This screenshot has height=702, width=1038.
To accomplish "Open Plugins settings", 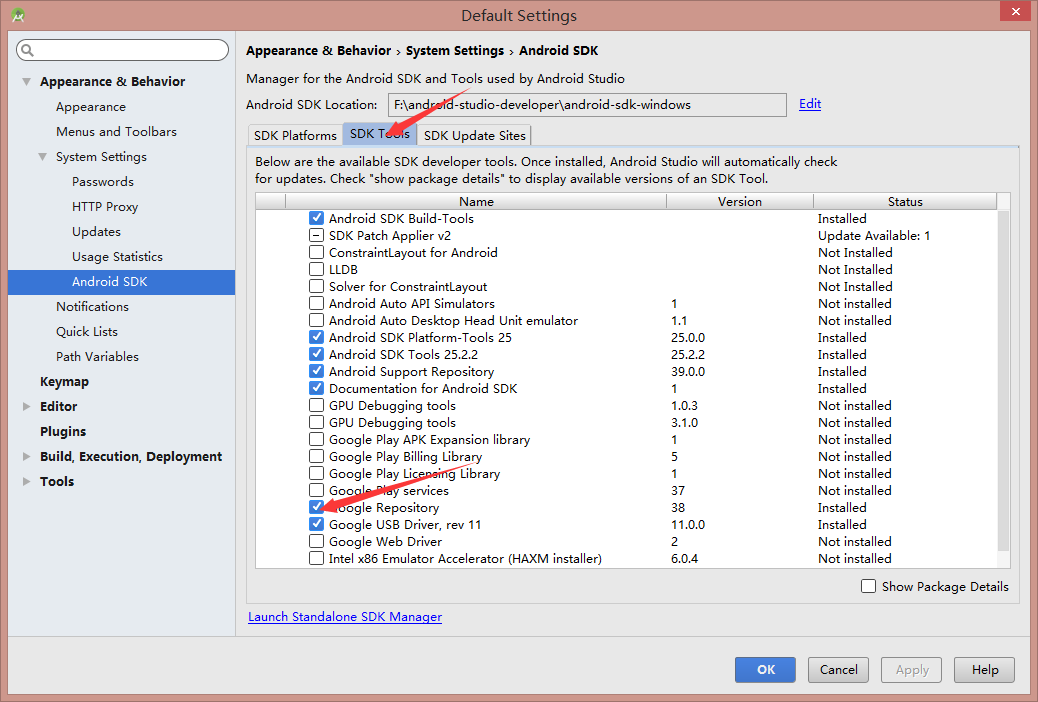I will click(63, 431).
